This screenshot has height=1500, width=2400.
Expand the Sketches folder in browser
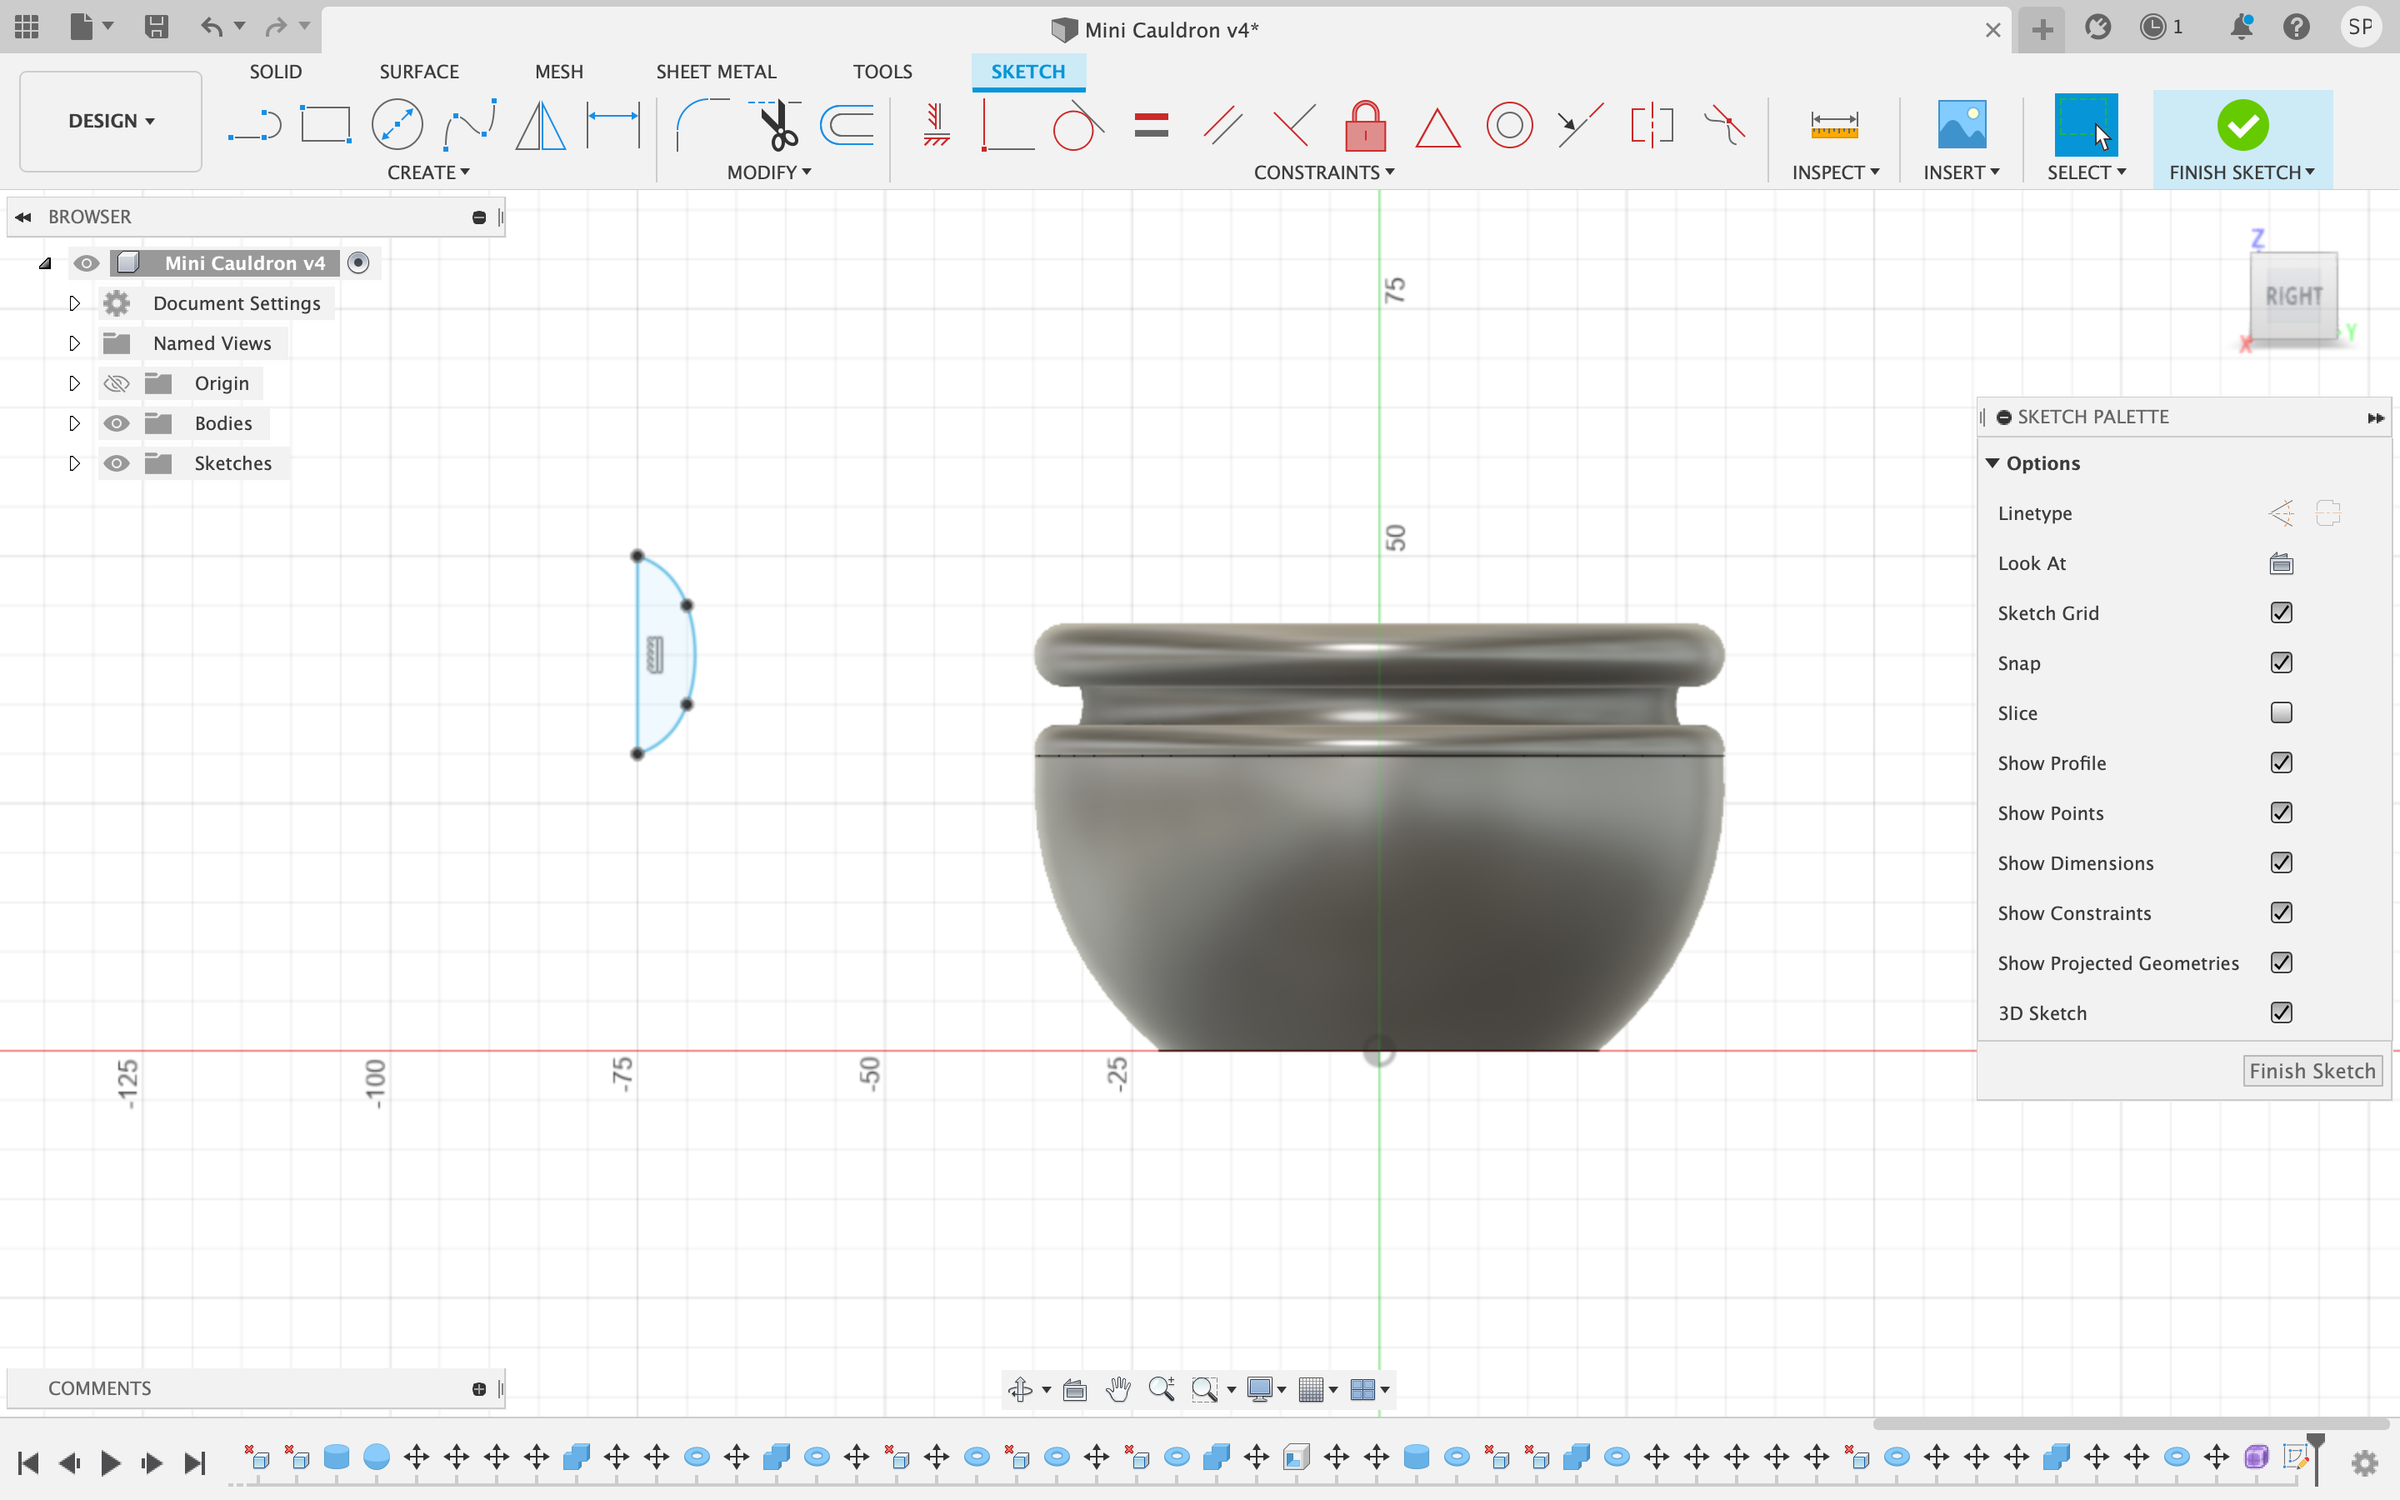pos(74,462)
